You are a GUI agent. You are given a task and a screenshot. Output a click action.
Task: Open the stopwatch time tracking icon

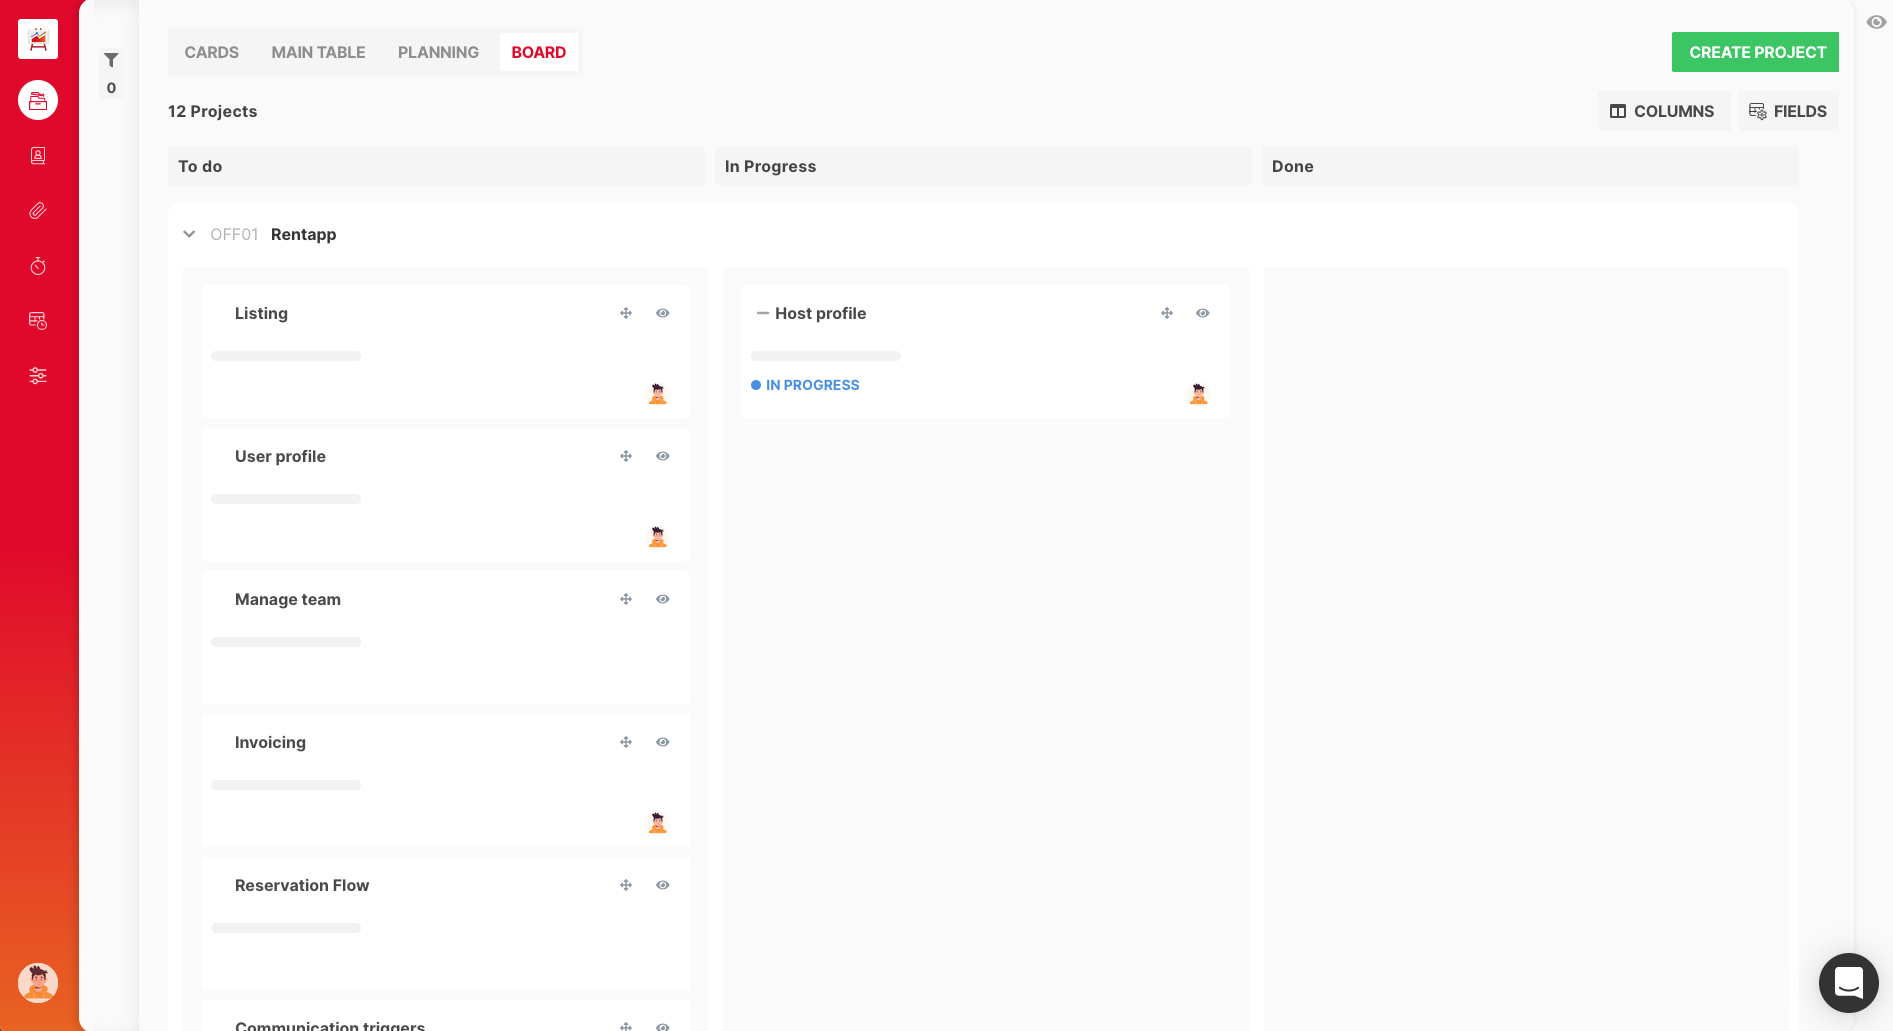click(x=38, y=266)
